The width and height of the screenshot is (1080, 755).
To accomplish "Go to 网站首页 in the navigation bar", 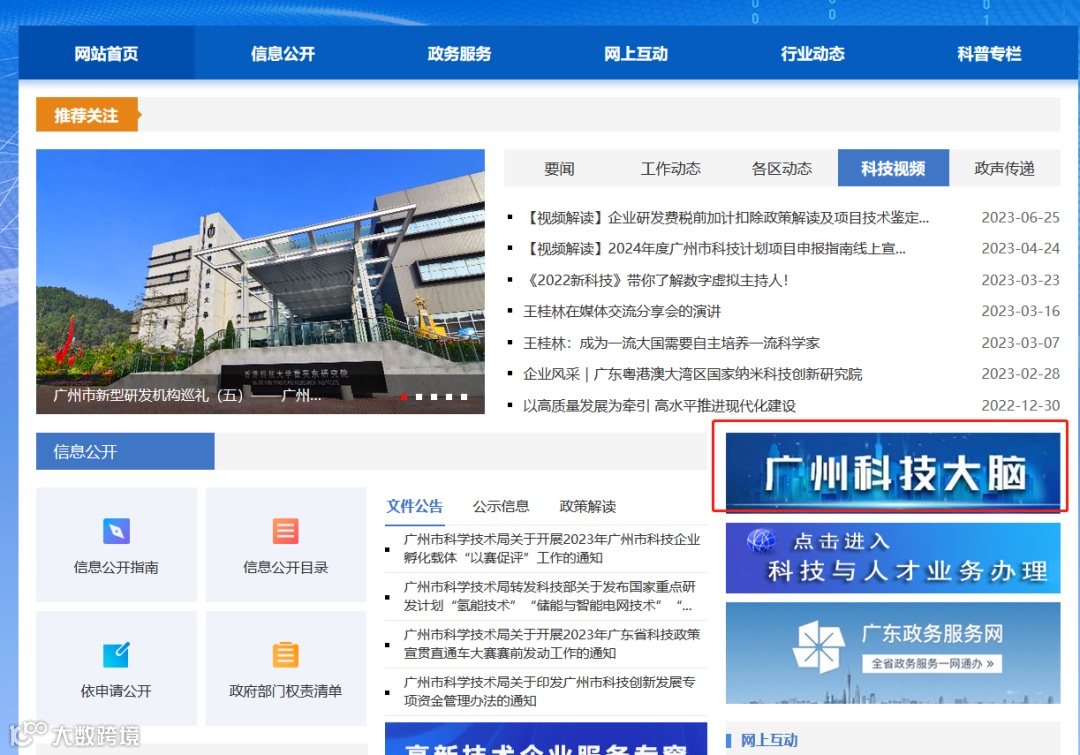I will pyautogui.click(x=106, y=54).
